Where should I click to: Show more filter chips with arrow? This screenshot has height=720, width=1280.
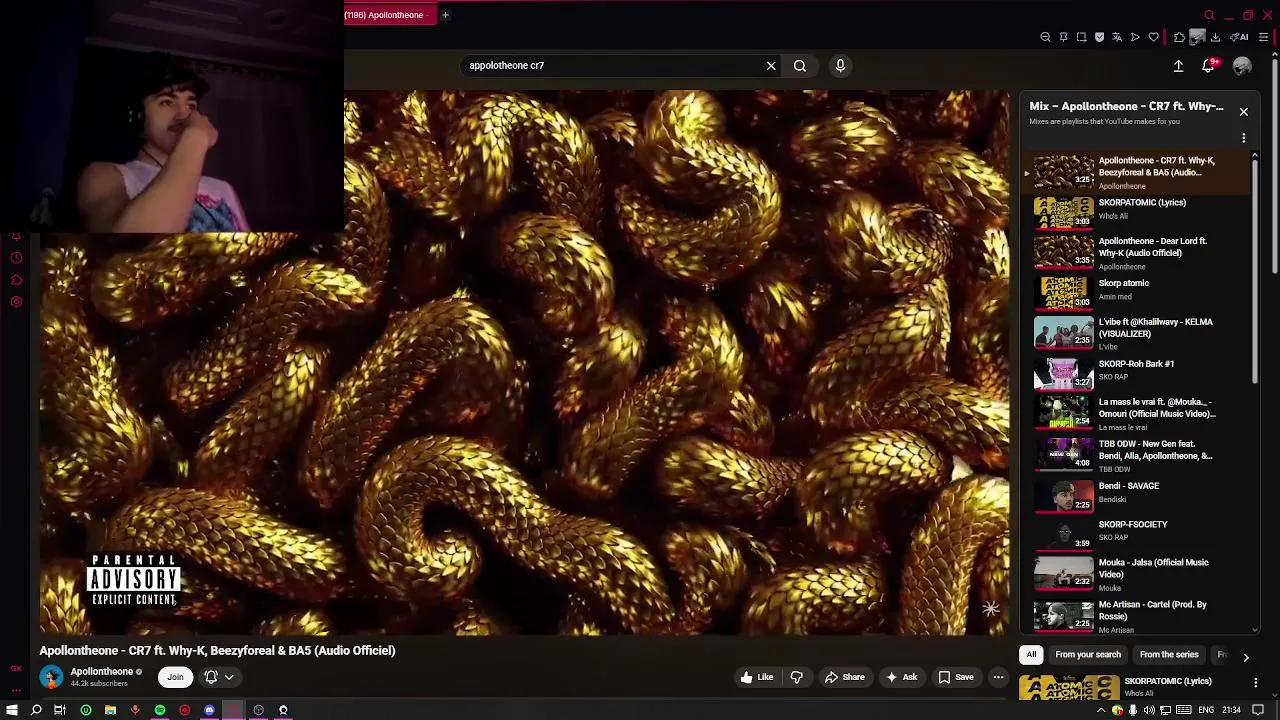click(1245, 657)
